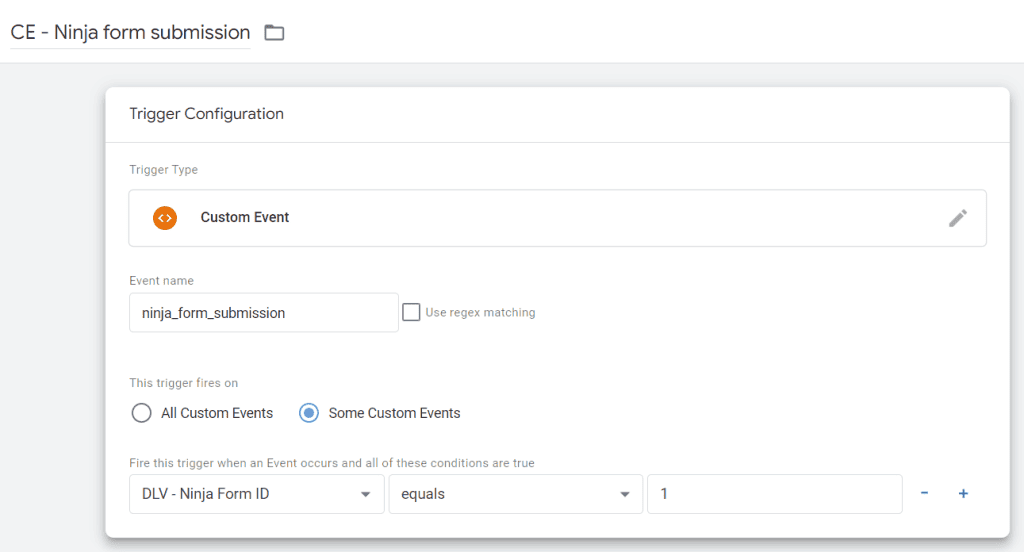Remove condition with minus icon

coord(924,493)
